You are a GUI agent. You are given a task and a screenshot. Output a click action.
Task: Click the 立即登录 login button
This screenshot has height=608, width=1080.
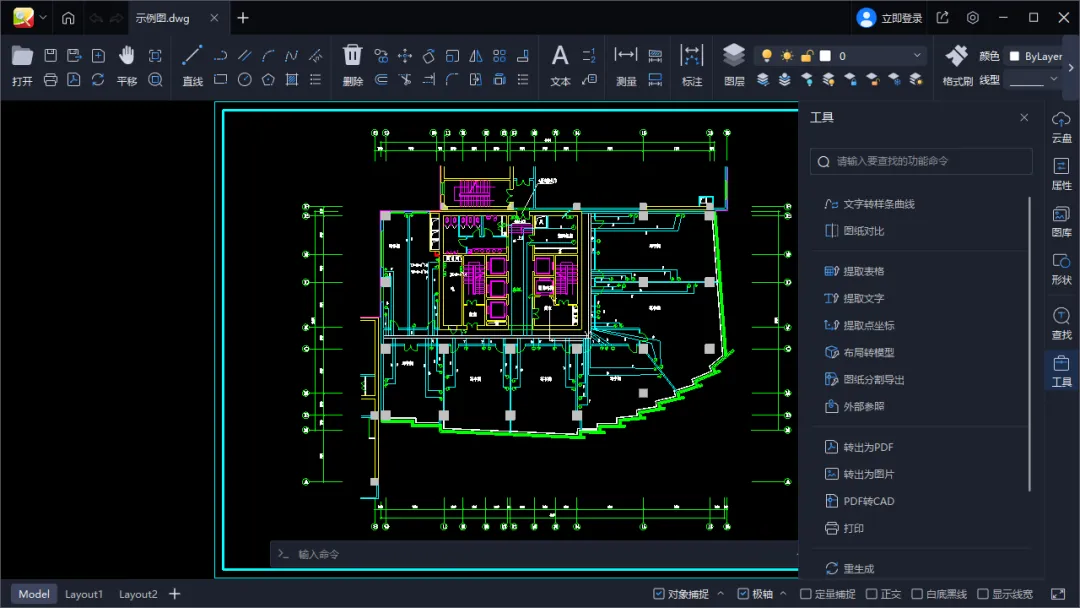889,18
